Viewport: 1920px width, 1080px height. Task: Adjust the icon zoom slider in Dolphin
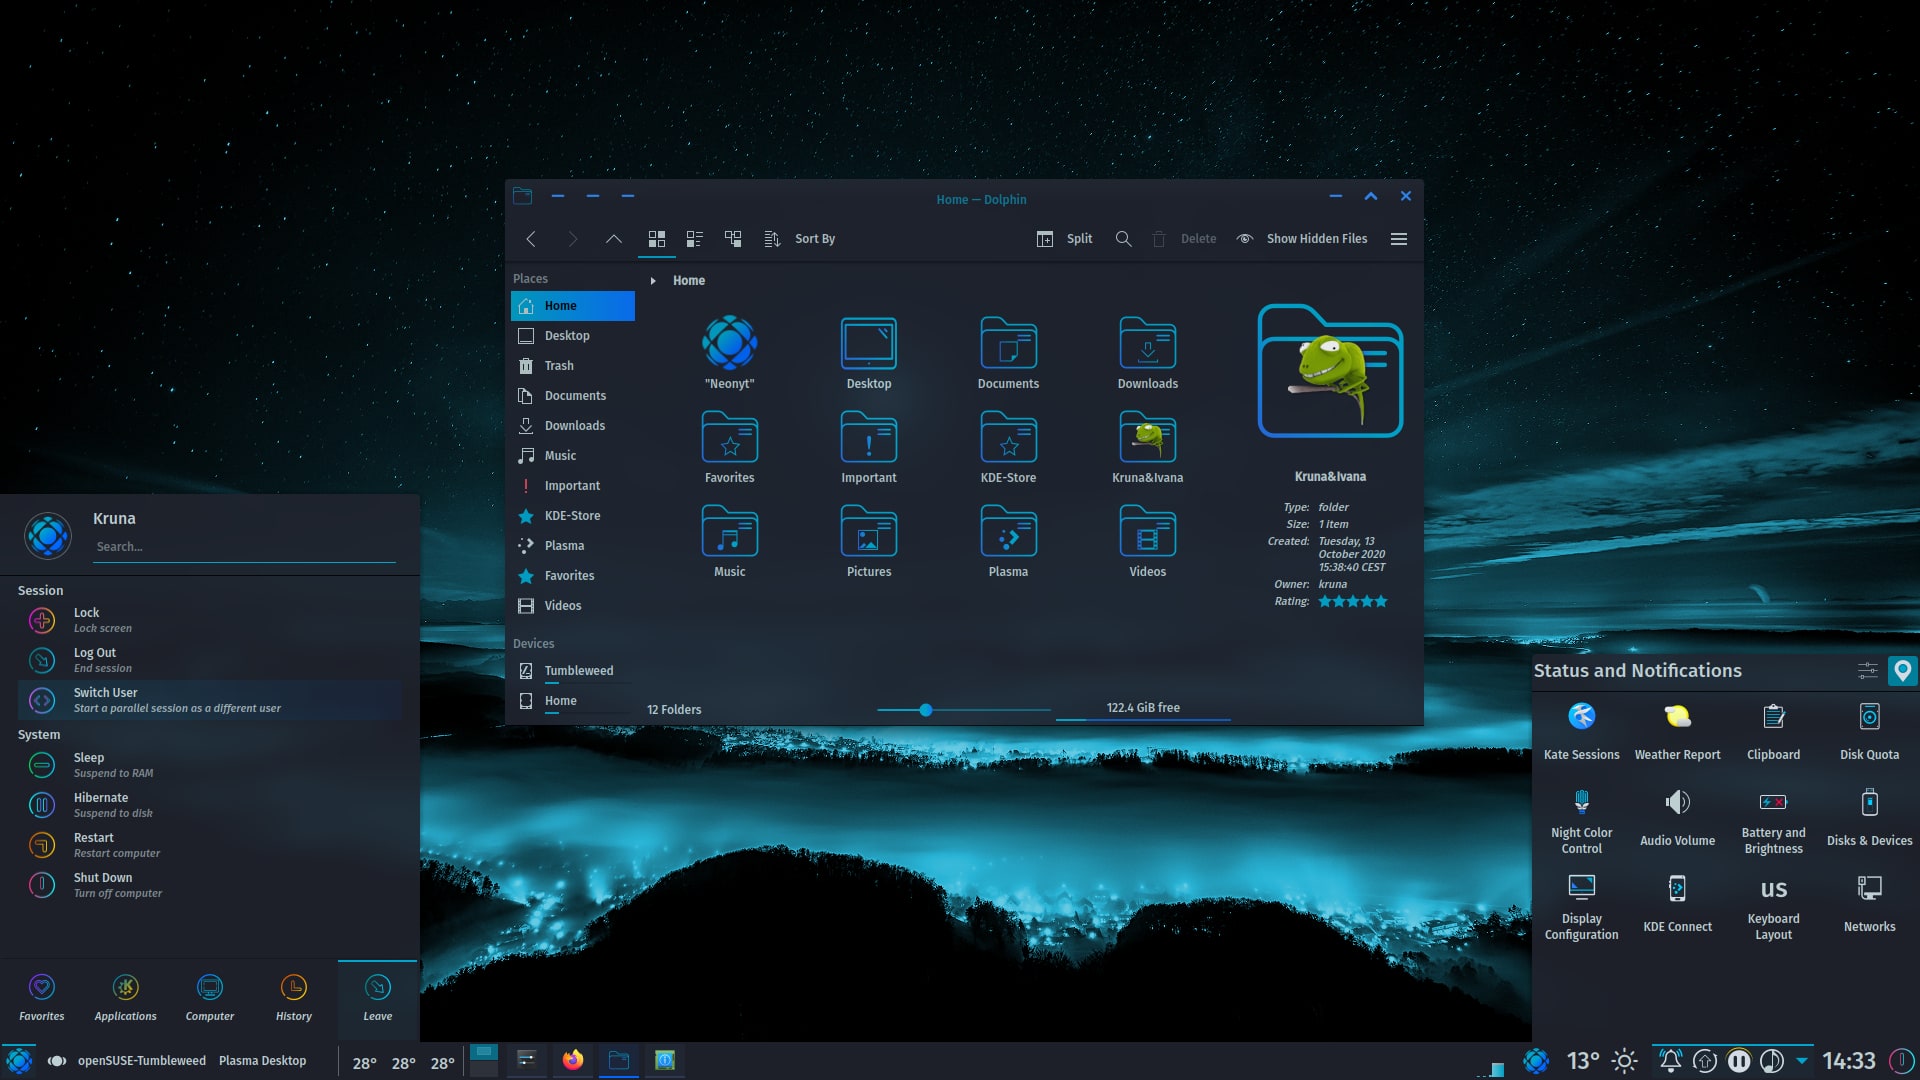pyautogui.click(x=963, y=710)
